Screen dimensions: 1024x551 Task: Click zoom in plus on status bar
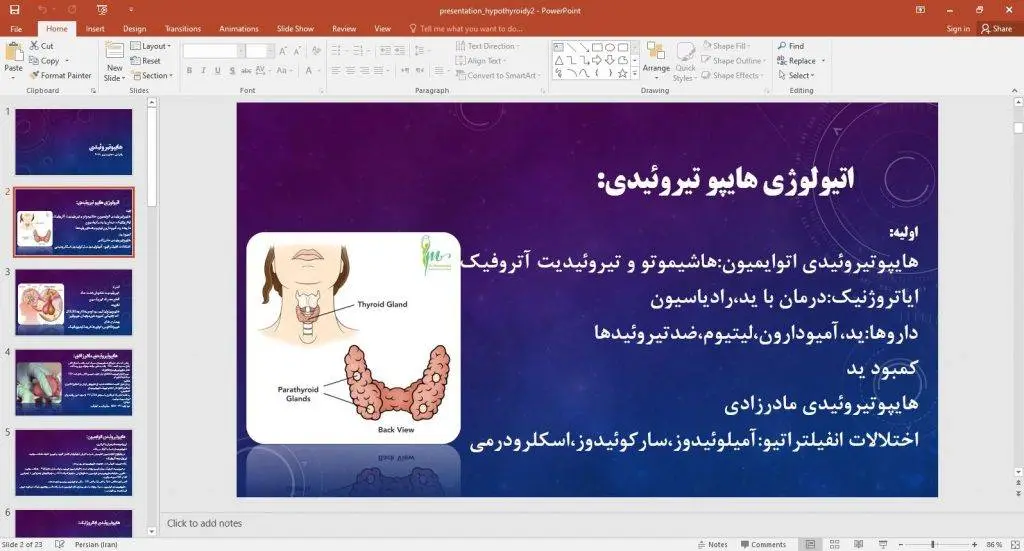pyautogui.click(x=974, y=544)
